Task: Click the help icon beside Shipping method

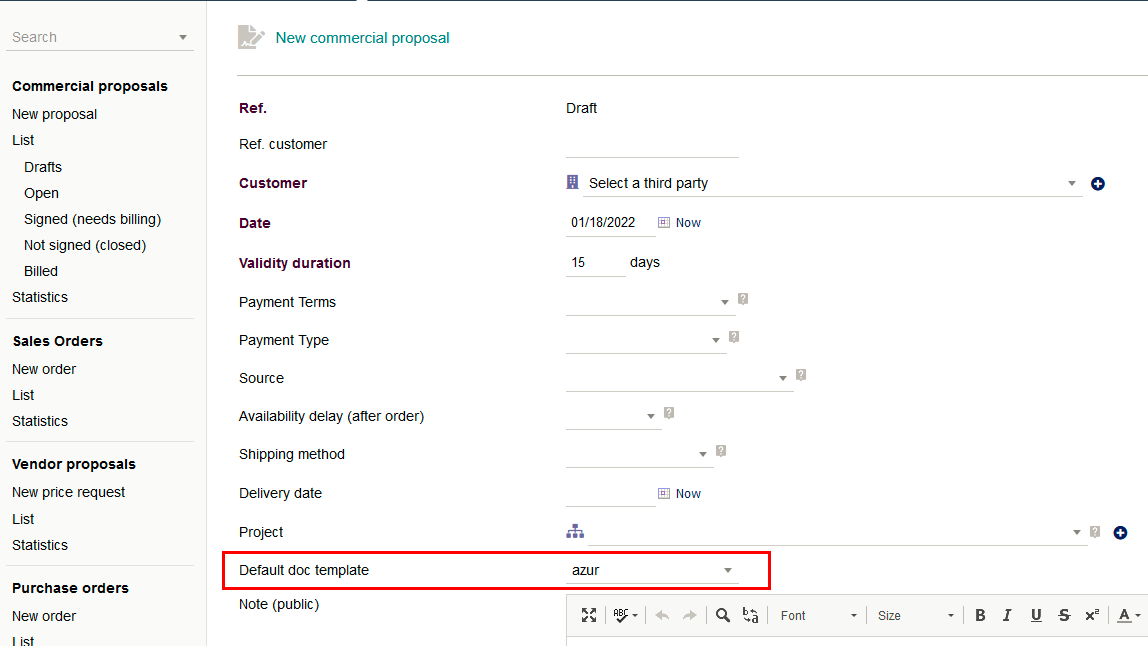Action: (721, 451)
